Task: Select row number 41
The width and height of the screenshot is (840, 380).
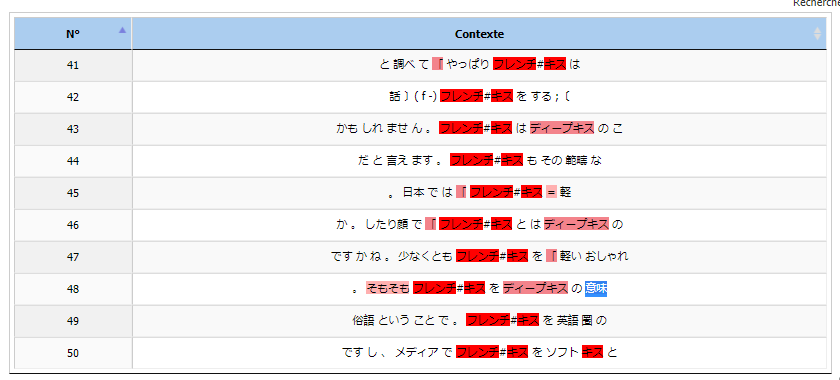Action: click(x=73, y=65)
